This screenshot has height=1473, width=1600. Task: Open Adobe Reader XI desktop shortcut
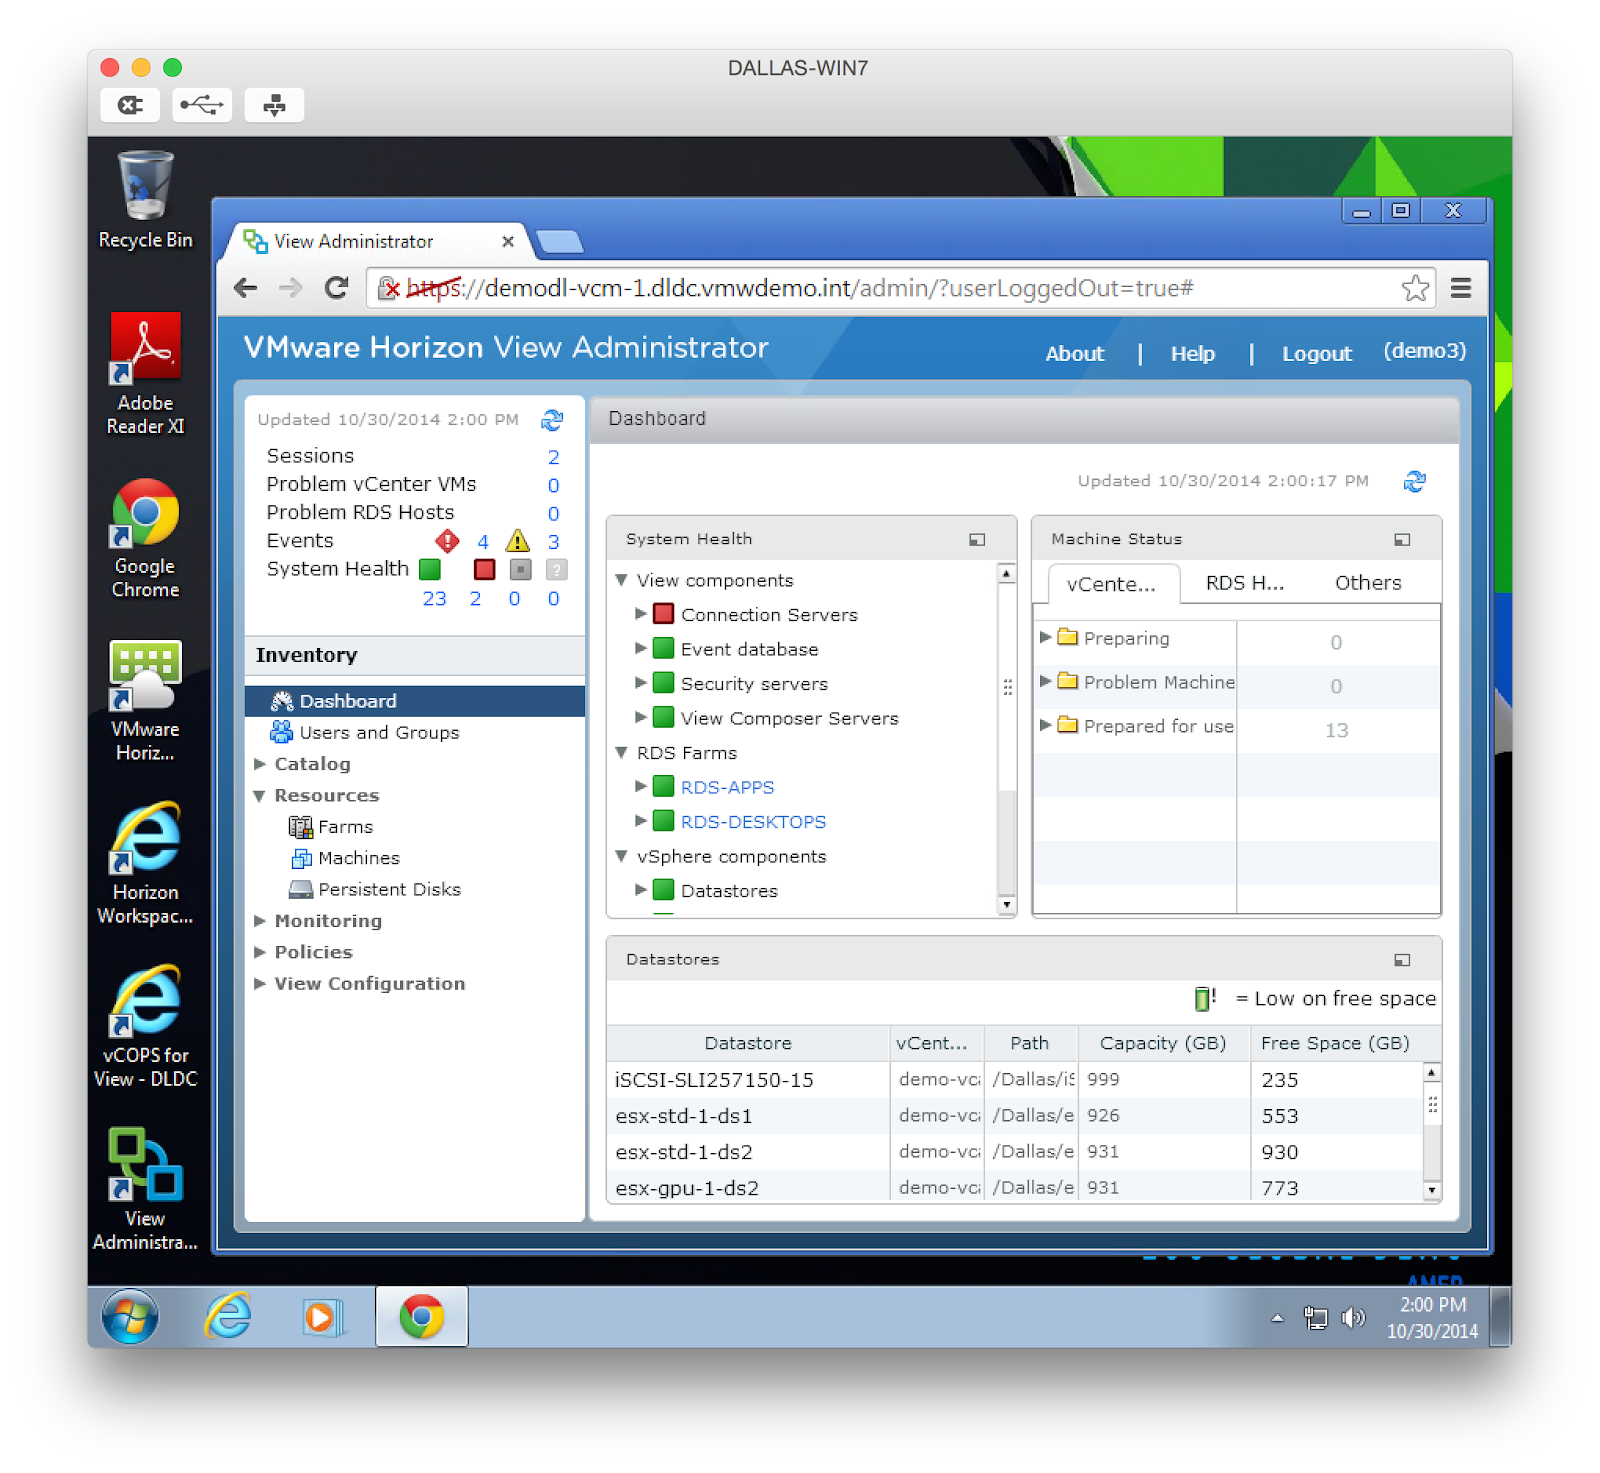point(145,373)
